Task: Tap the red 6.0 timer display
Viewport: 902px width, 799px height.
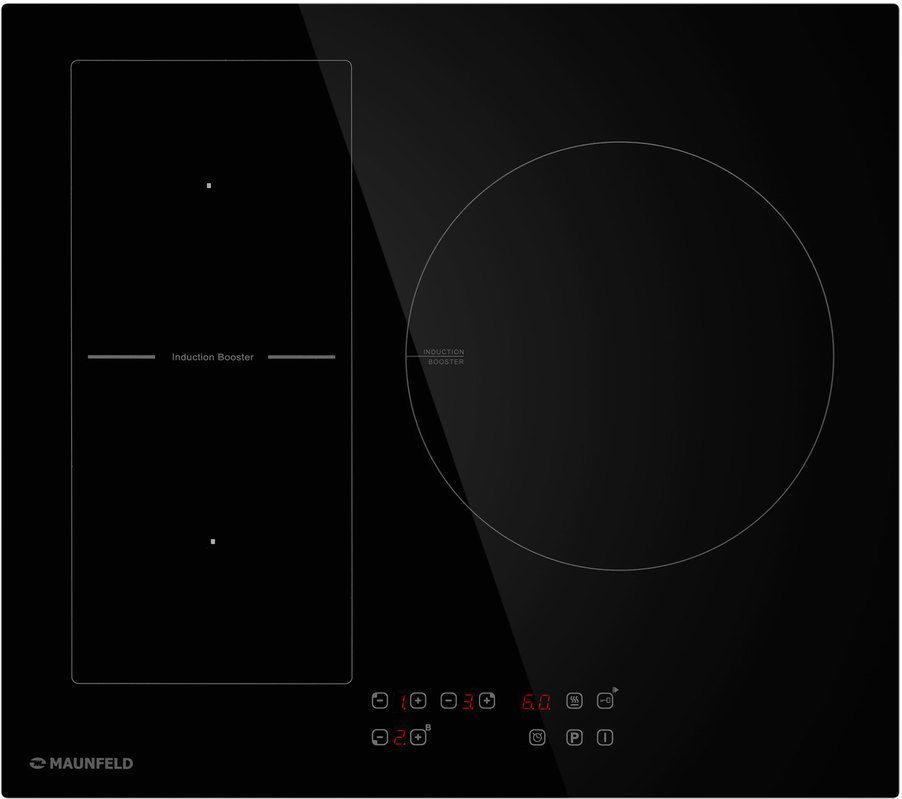Action: (536, 702)
